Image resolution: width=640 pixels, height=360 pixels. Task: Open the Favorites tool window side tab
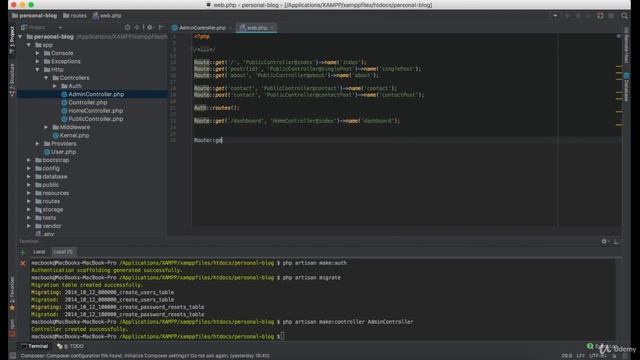(x=12, y=293)
